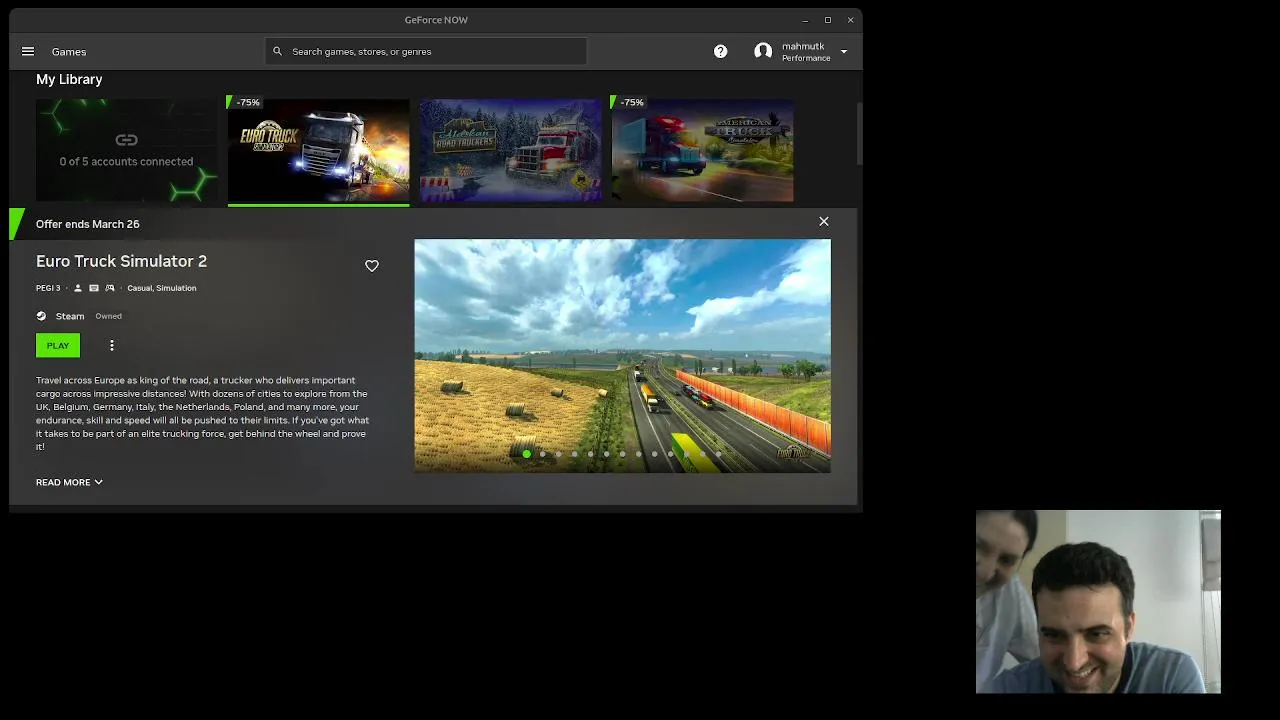The height and width of the screenshot is (720, 1280).
Task: Minimize the GeForce NOW window
Action: pos(805,20)
